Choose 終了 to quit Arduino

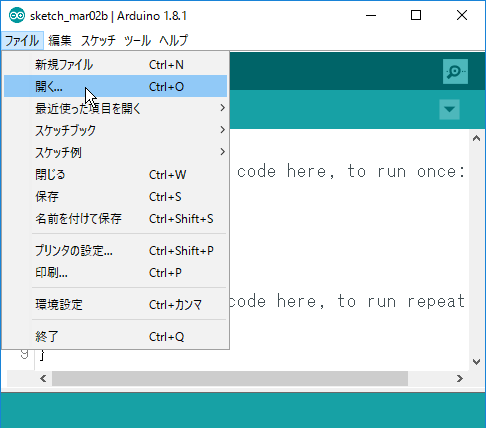click(115, 336)
